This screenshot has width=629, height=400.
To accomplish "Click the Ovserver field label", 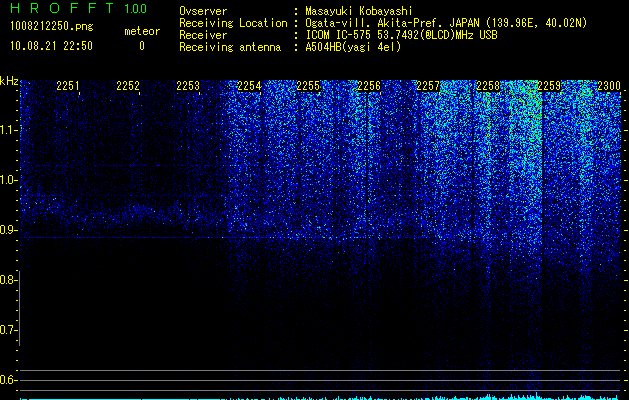I will click(203, 11).
